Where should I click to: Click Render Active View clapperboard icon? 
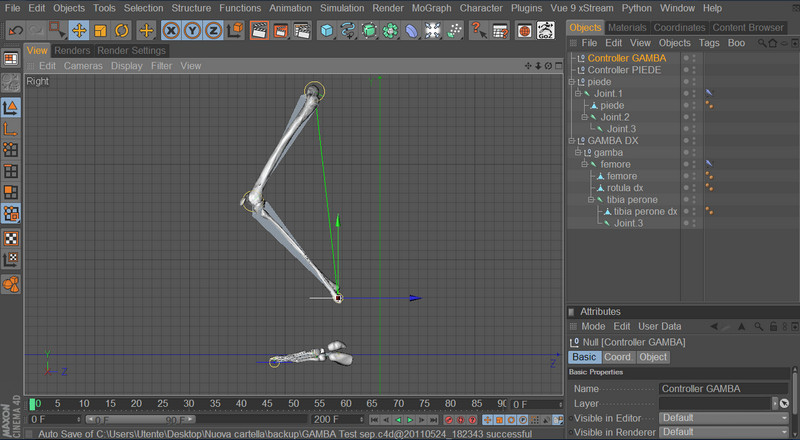click(259, 31)
